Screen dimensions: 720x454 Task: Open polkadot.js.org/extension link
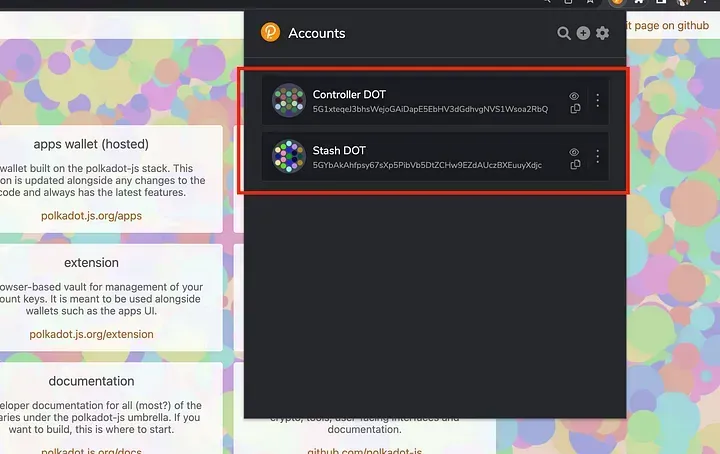(x=91, y=334)
